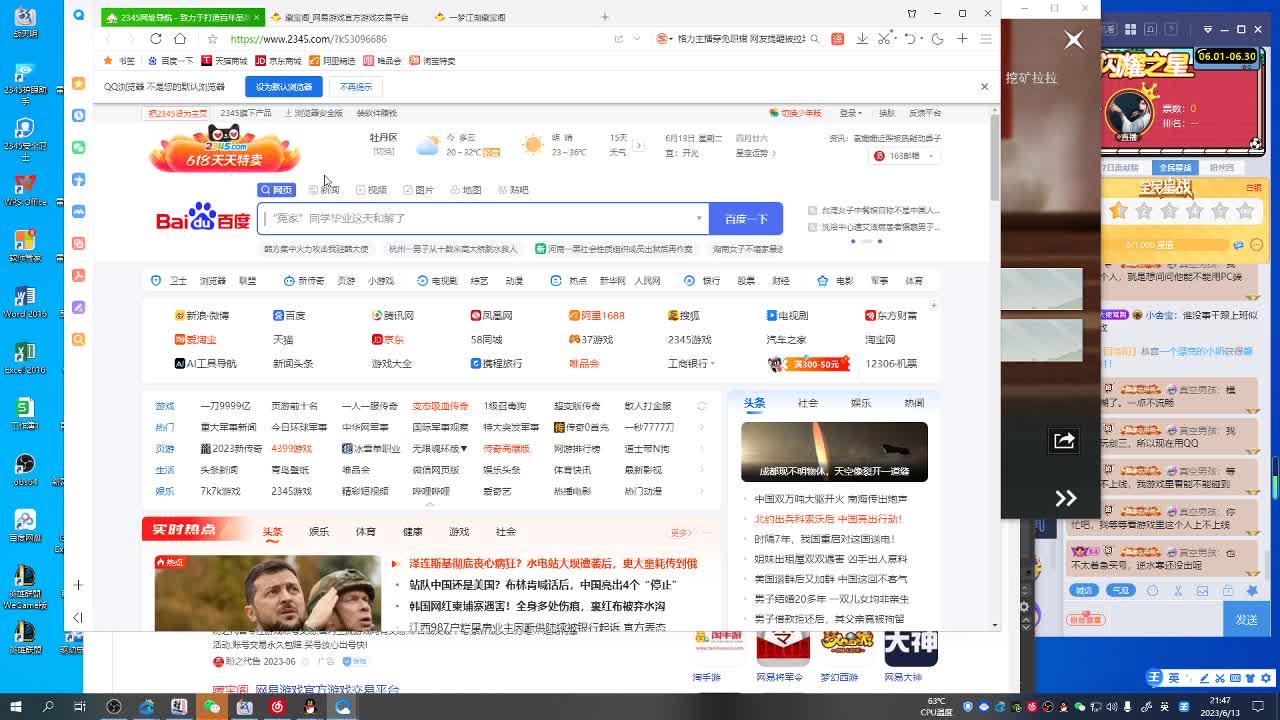Expand the Baidu search suggestions dropdown arrow
This screenshot has width=1280, height=720.
coord(699,218)
